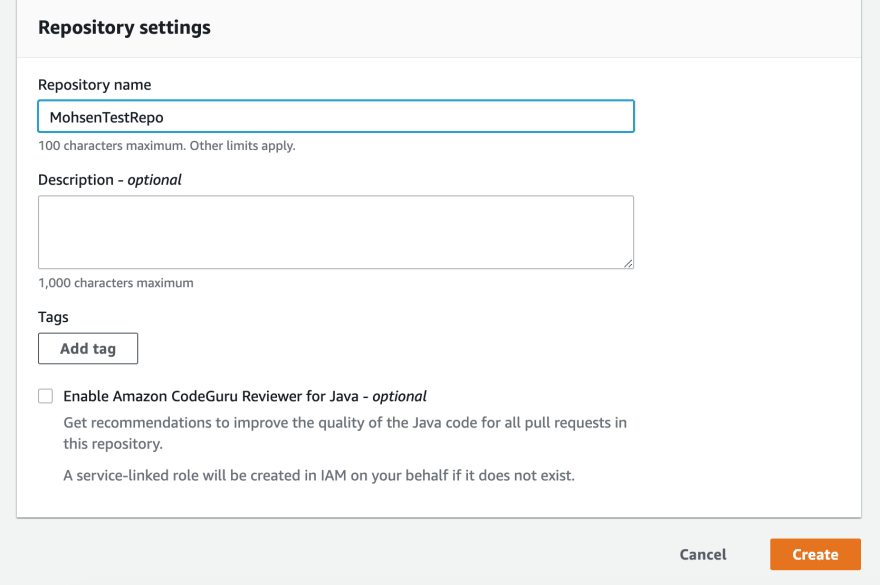Viewport: 880px width, 585px height.
Task: Click the 'Get recommendations to improve' description text
Action: click(345, 433)
